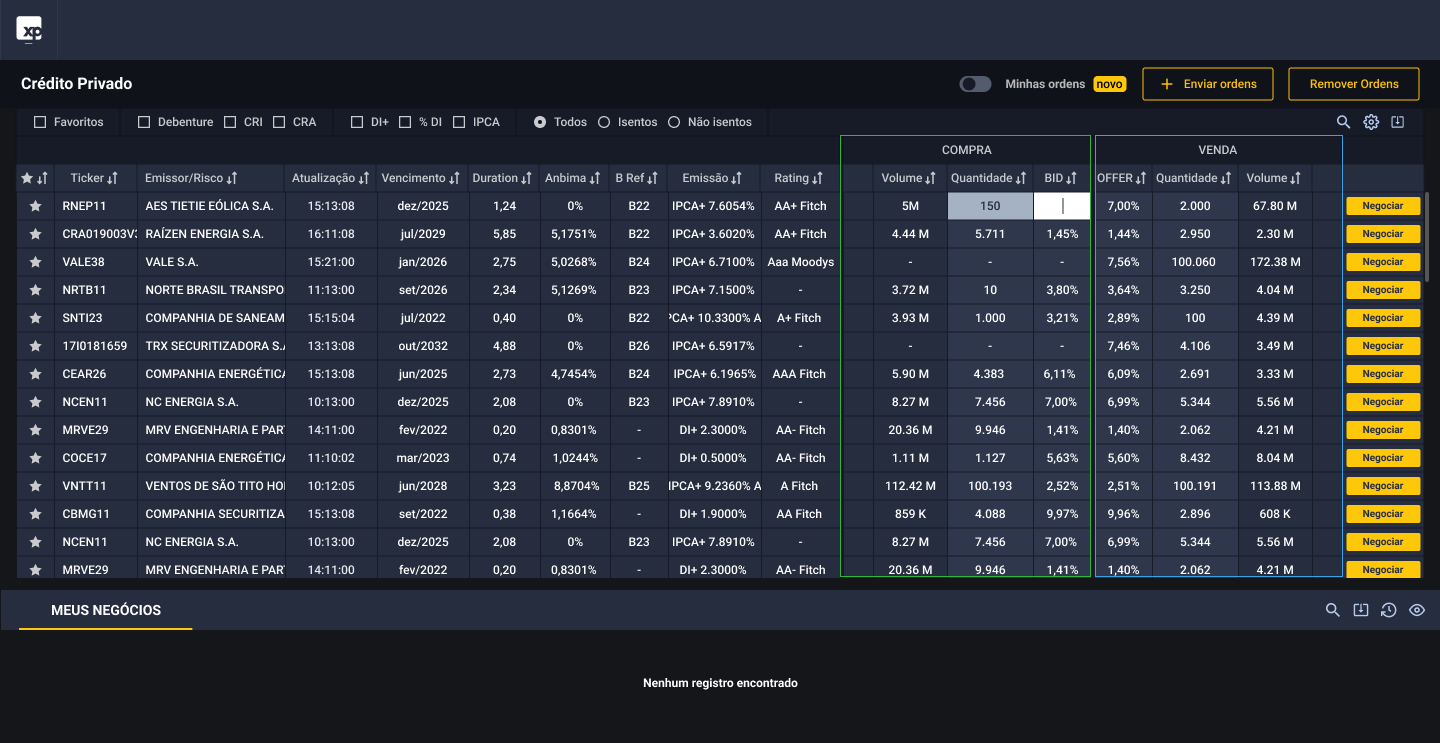Search within Meus Negócios panel

(x=1332, y=610)
